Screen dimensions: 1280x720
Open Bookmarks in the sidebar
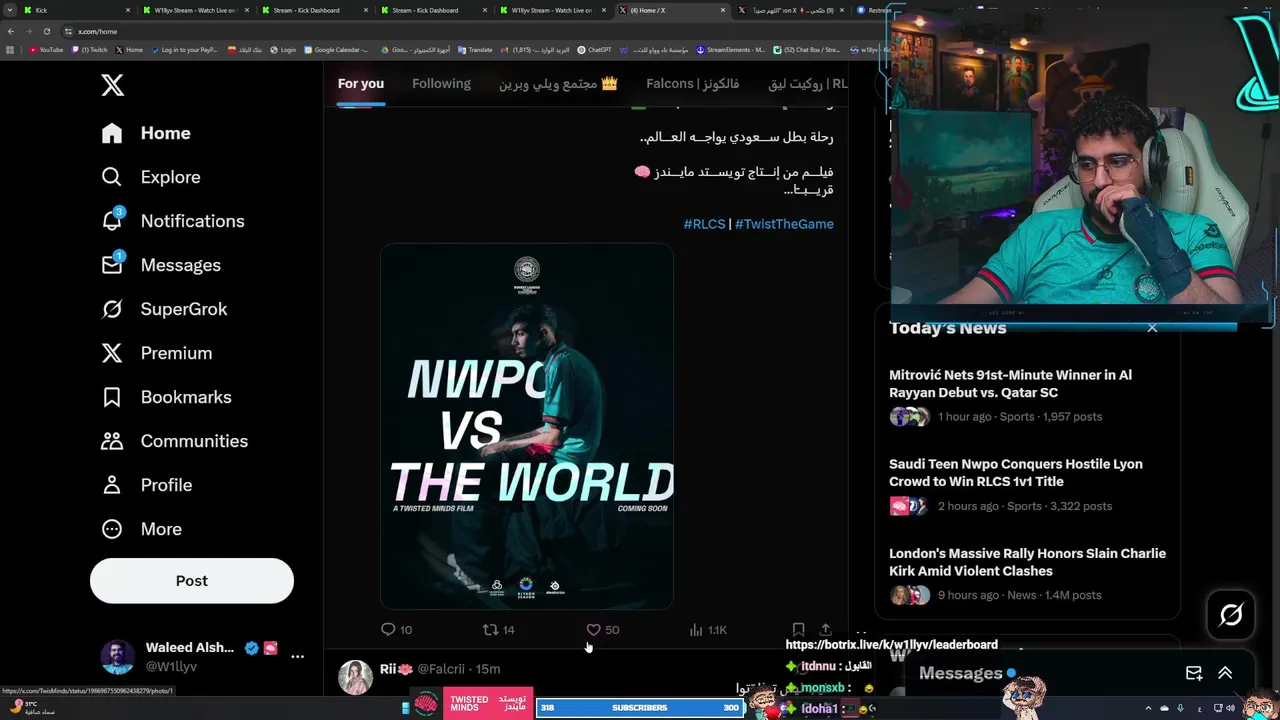pos(166,397)
